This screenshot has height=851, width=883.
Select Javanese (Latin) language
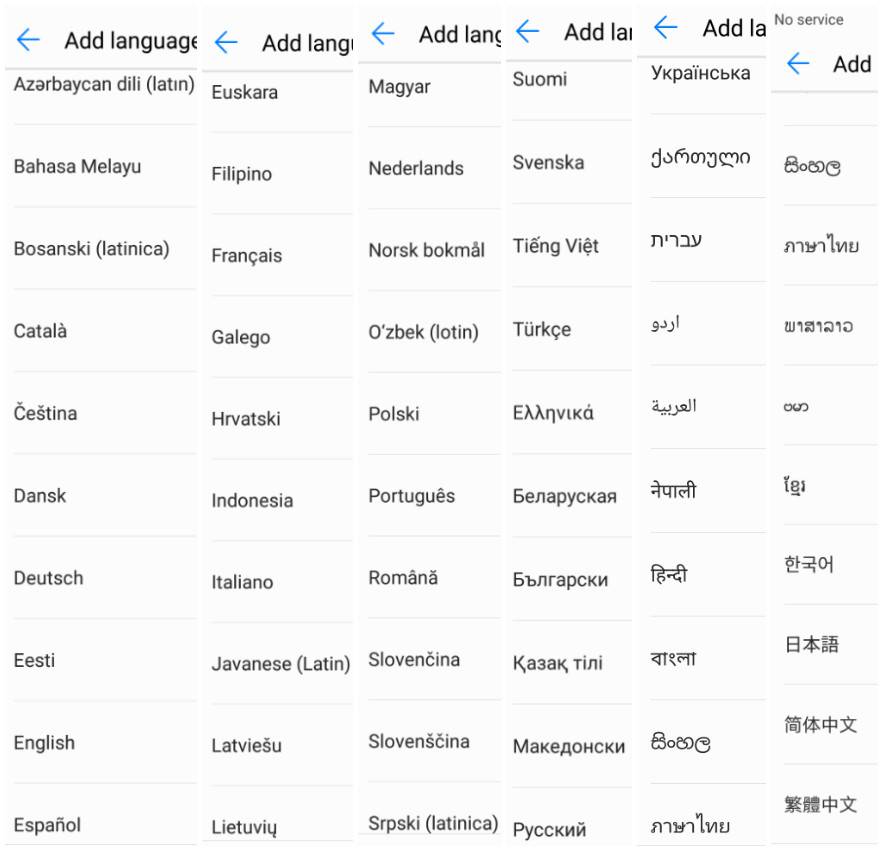pyautogui.click(x=280, y=664)
